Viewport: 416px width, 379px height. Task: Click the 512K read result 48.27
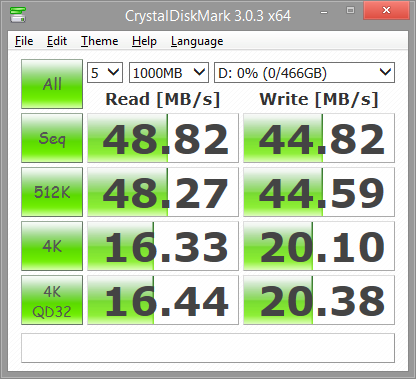tap(163, 192)
